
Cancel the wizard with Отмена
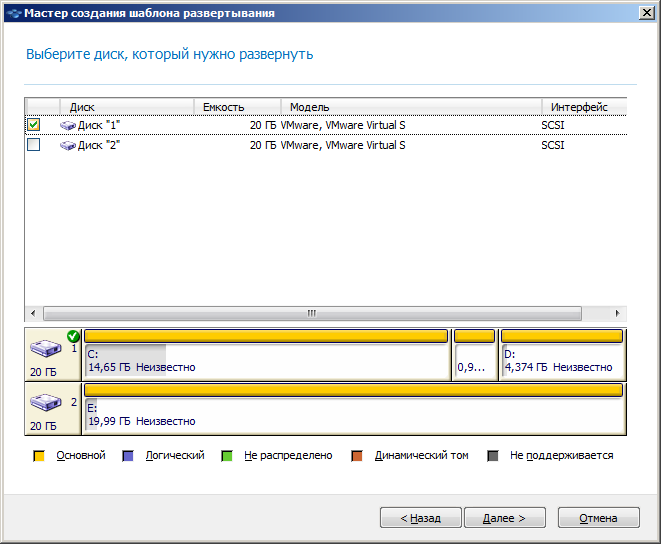tap(599, 517)
